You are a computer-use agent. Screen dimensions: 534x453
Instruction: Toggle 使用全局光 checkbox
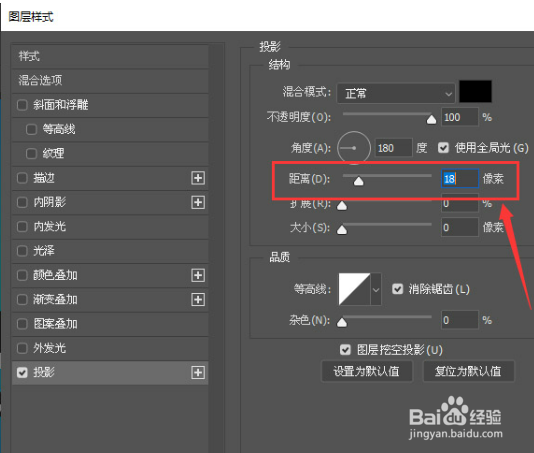[443, 148]
